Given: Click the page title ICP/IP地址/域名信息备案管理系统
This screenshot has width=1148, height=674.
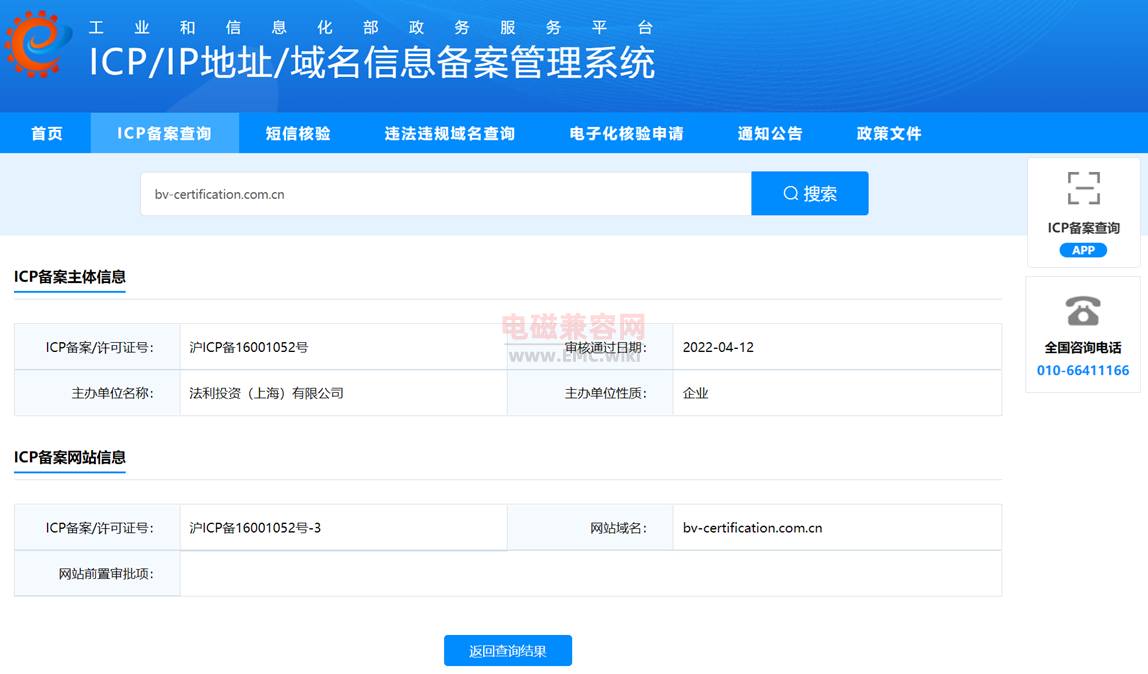Looking at the screenshot, I should coord(372,62).
